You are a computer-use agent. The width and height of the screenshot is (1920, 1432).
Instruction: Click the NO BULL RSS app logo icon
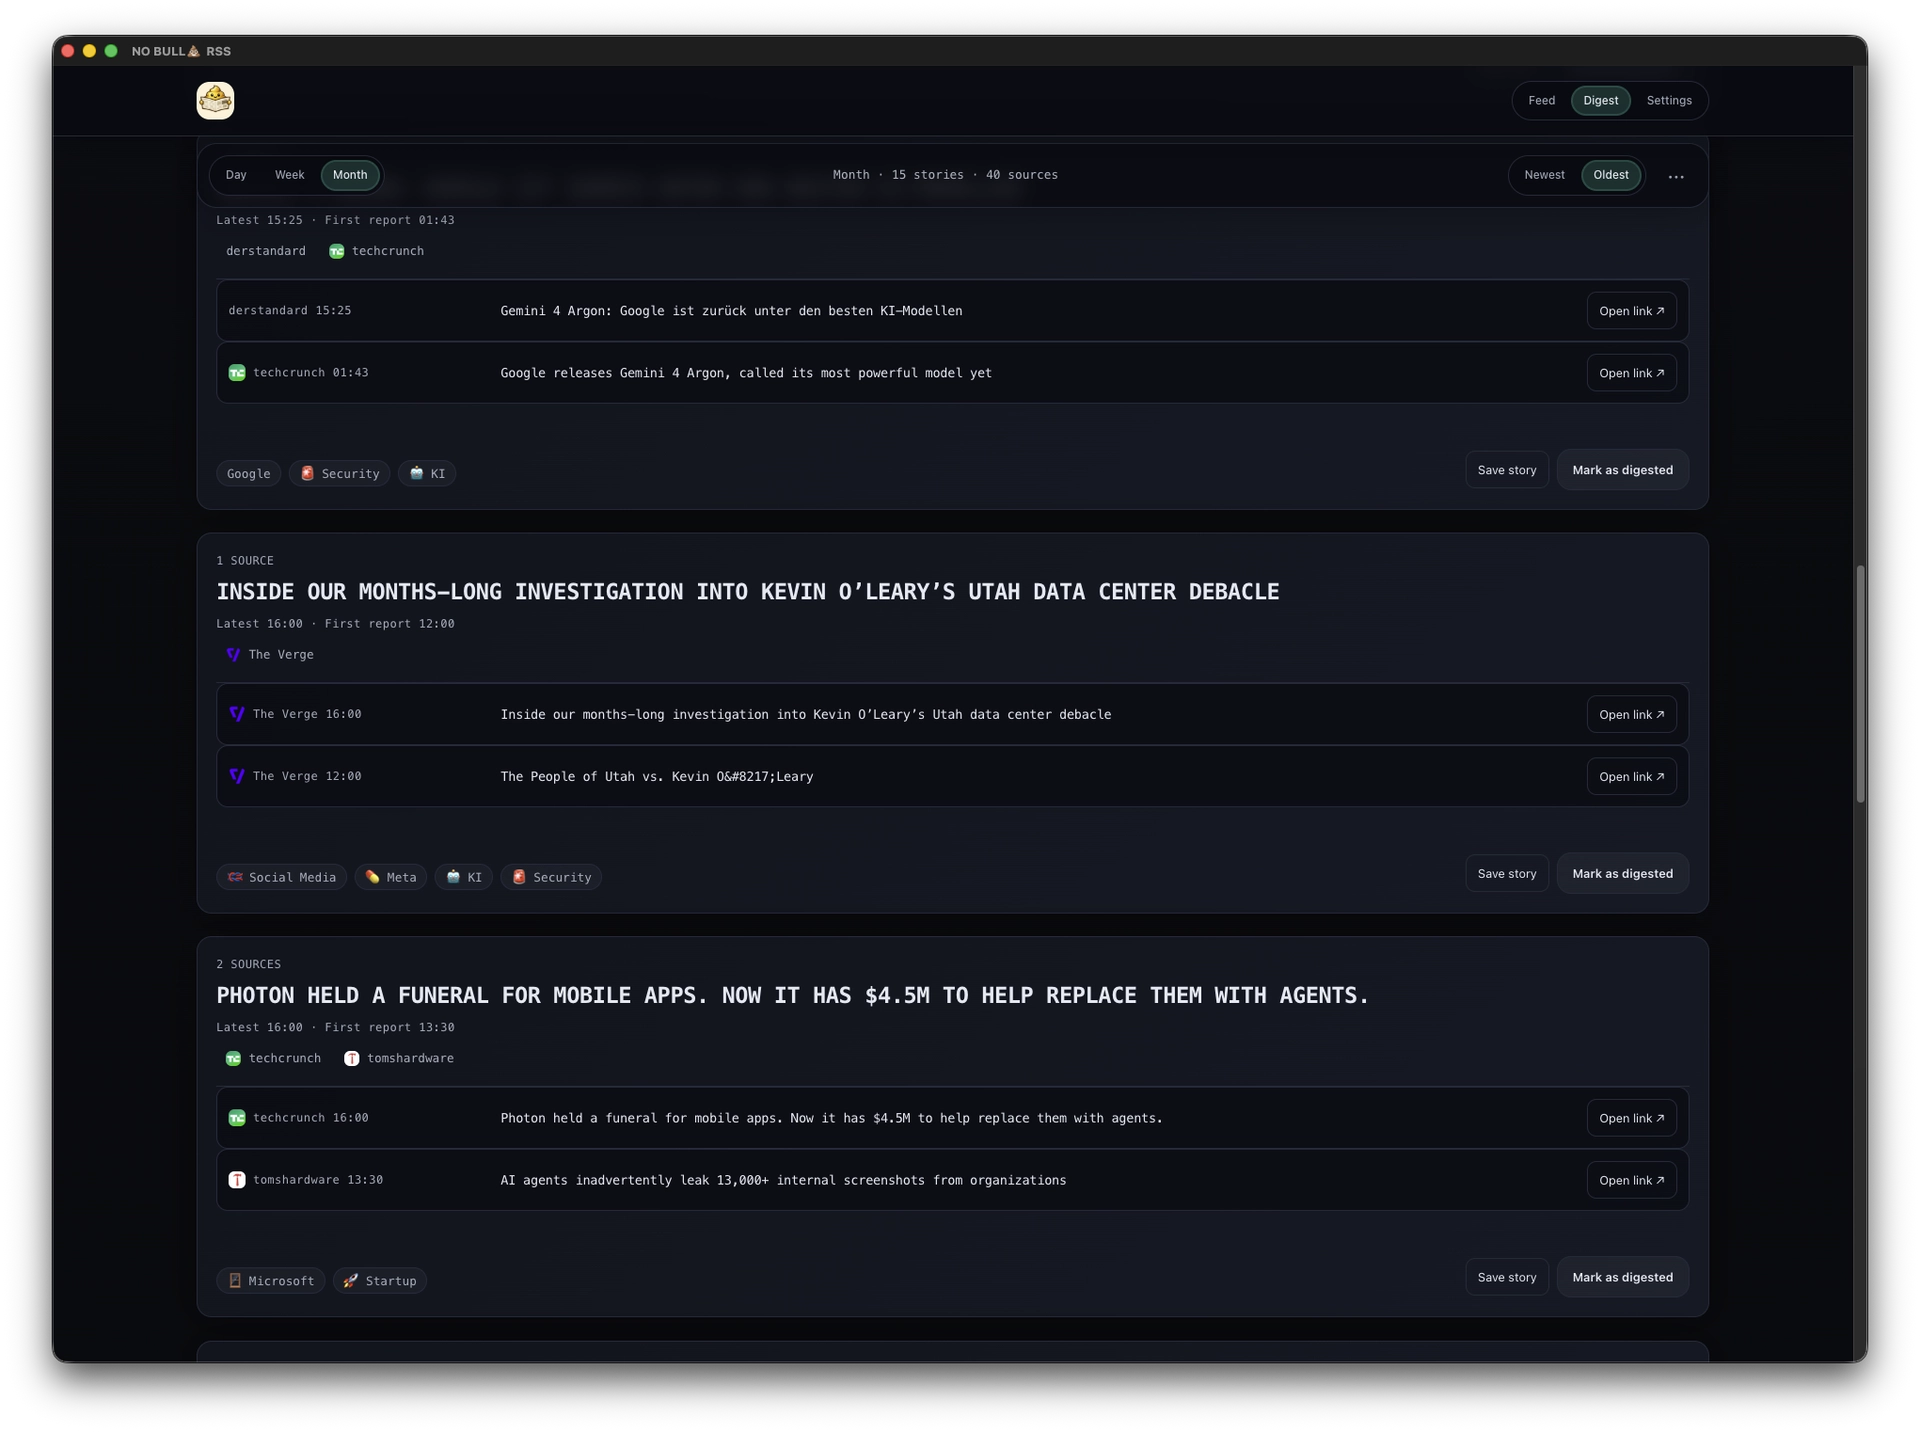(215, 100)
